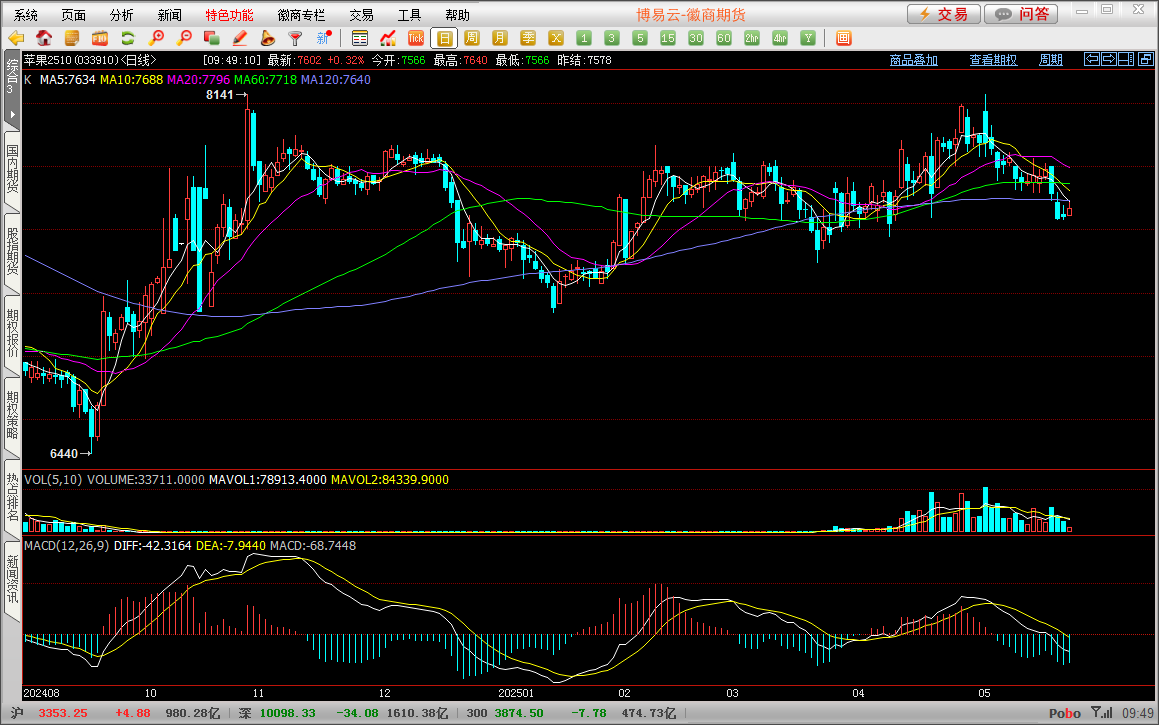
Task: Click the next contract right-arrow icon
Action: pyautogui.click(x=1109, y=59)
